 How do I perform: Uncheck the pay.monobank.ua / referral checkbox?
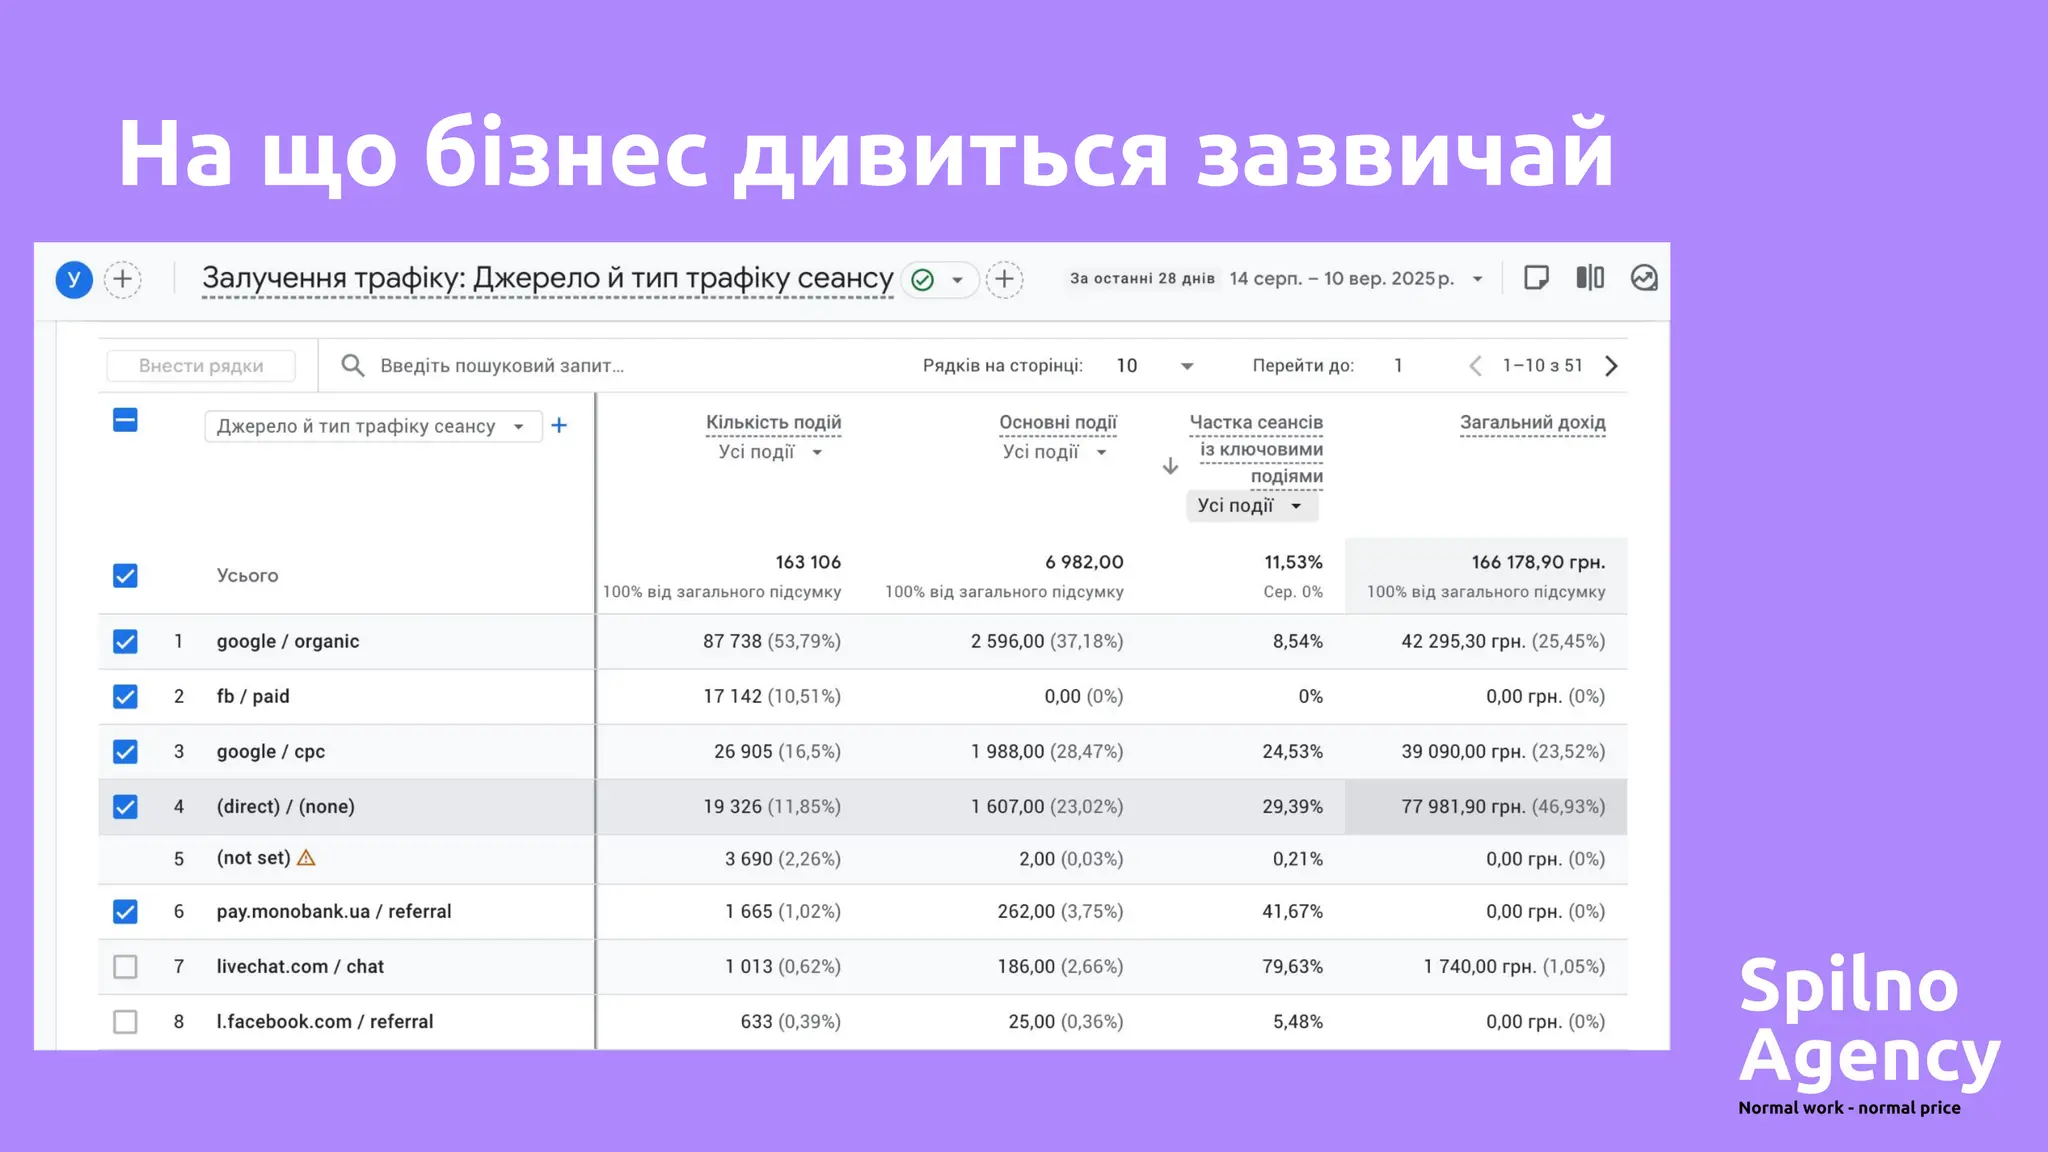(125, 911)
